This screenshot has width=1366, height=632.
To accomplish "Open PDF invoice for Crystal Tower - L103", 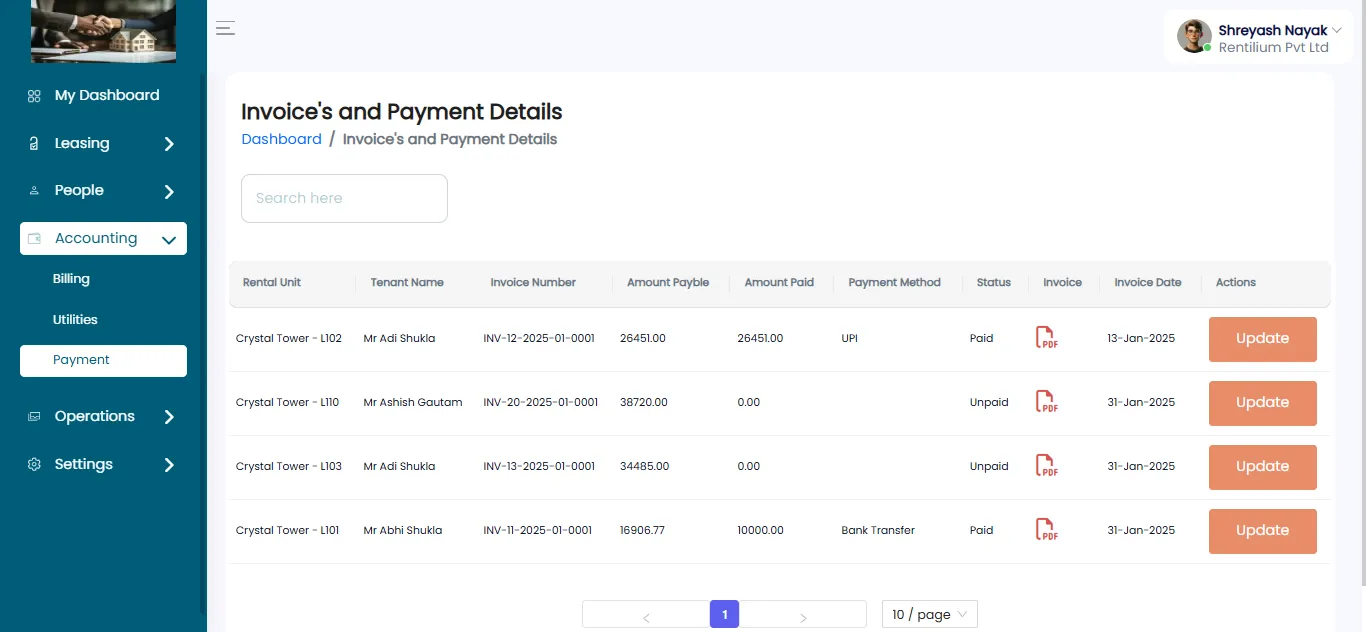I will click(x=1046, y=466).
